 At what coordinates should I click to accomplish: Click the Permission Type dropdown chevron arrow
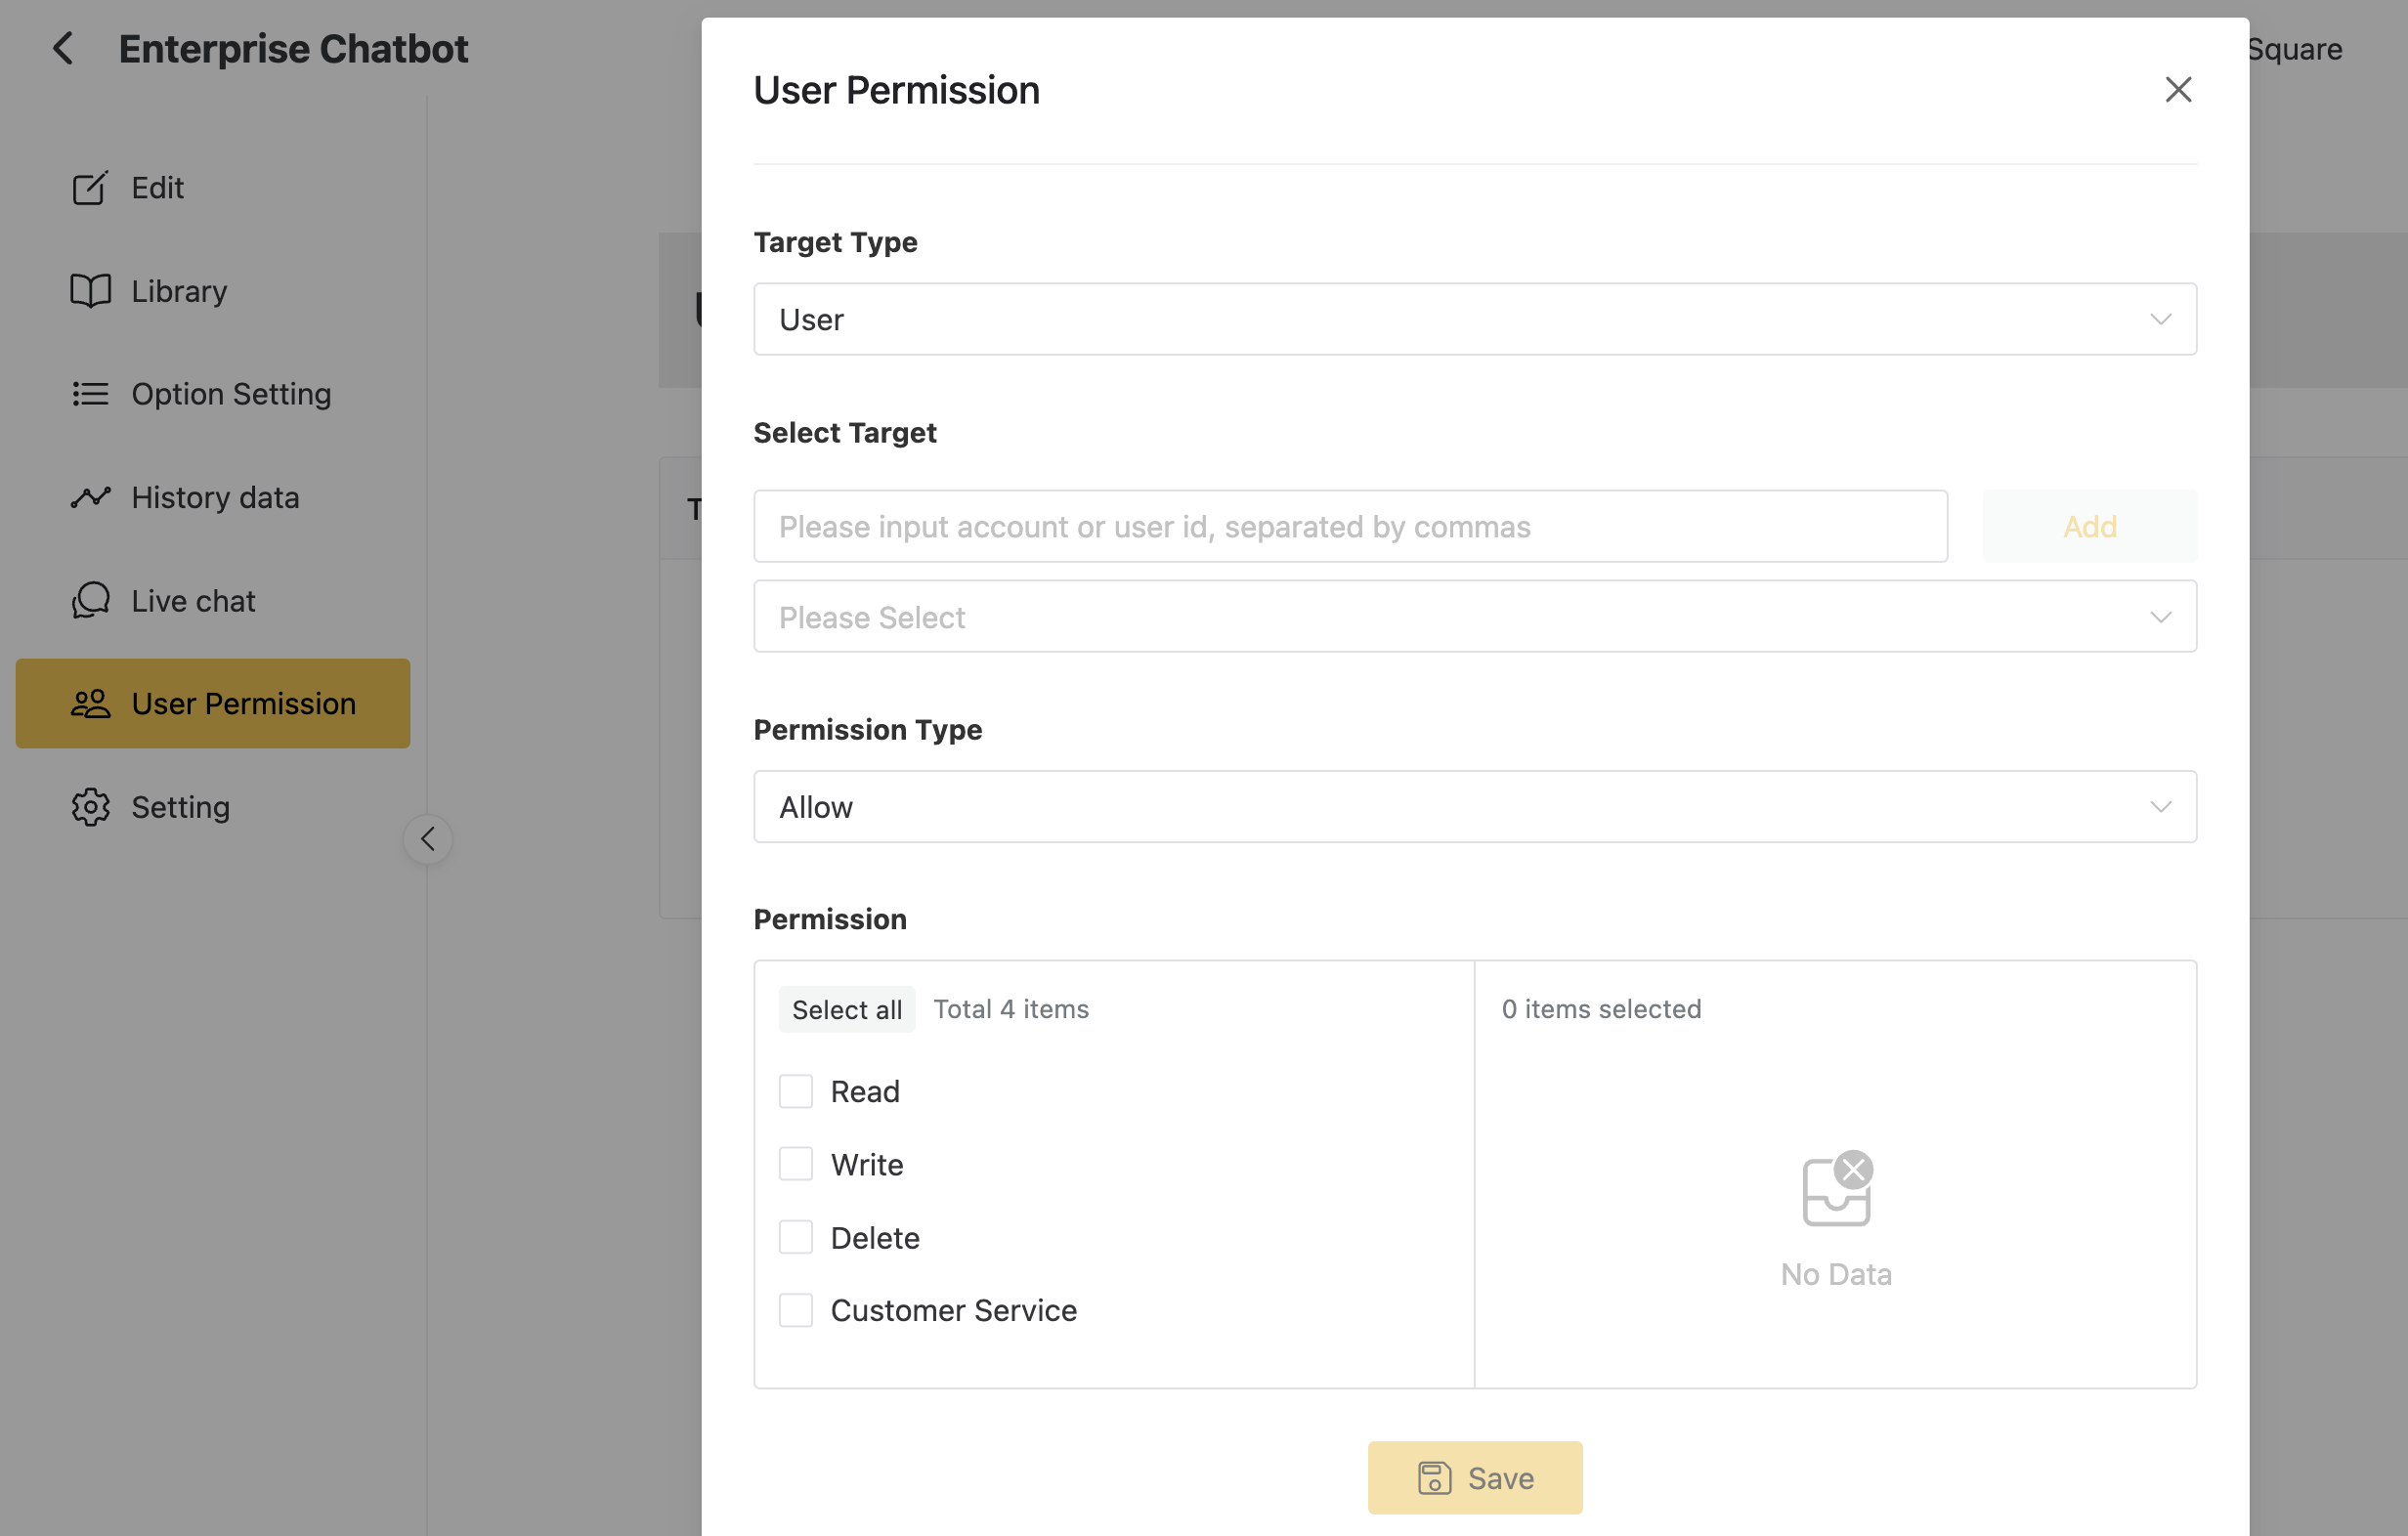click(2161, 807)
